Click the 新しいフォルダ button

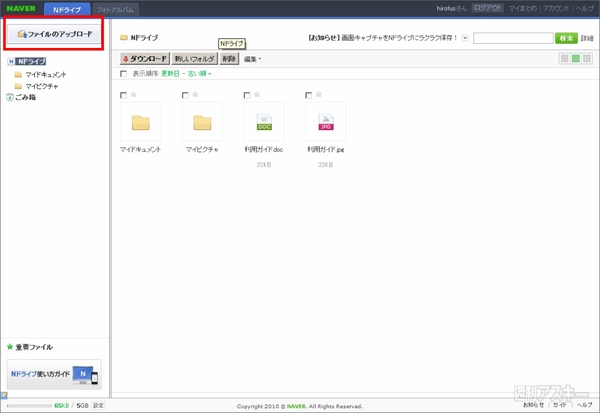pos(194,59)
